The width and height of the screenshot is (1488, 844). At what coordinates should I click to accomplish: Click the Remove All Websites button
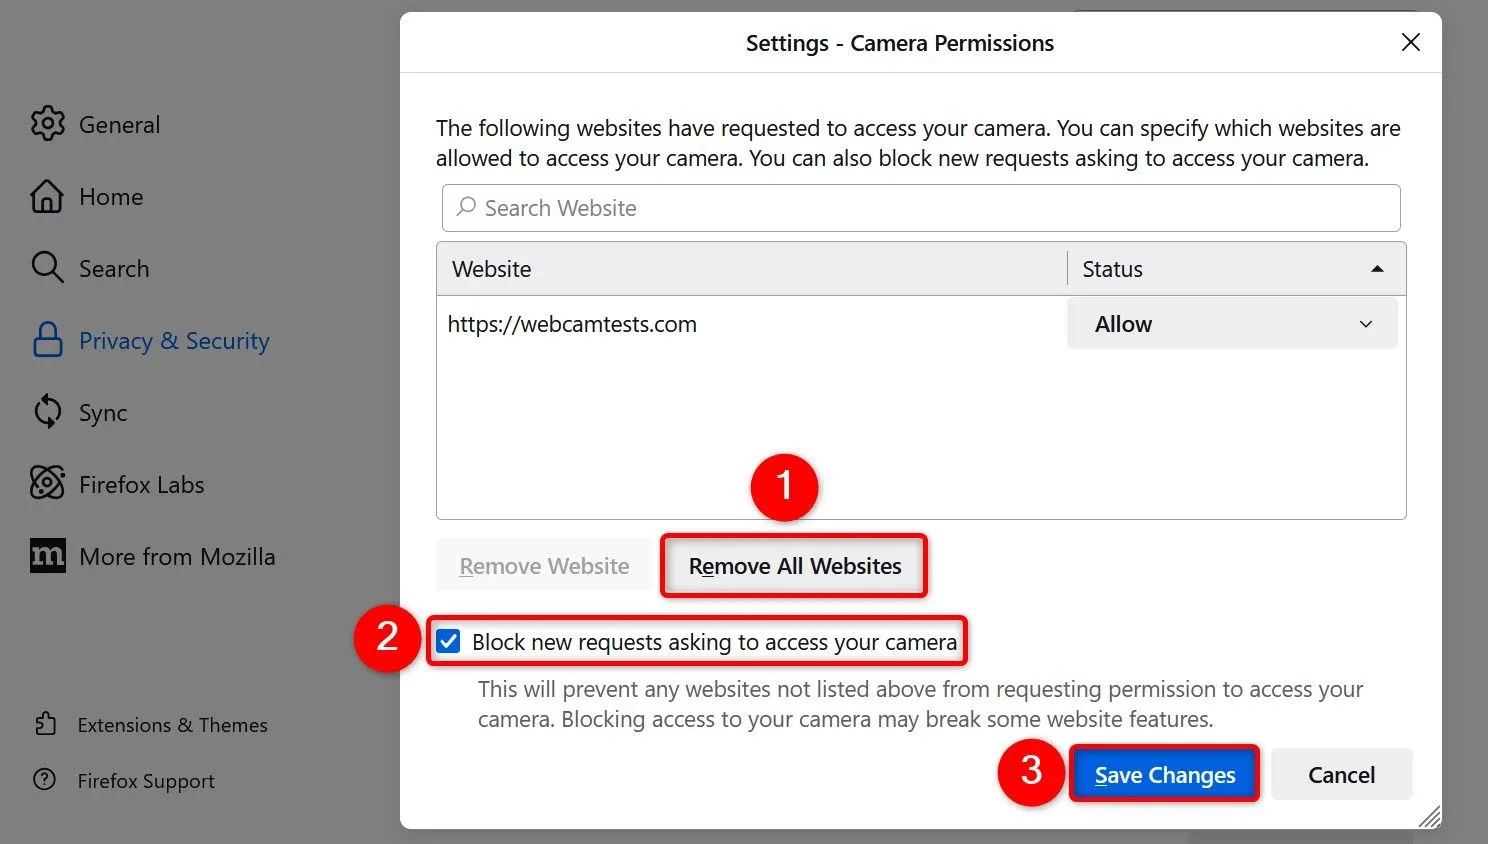click(794, 565)
